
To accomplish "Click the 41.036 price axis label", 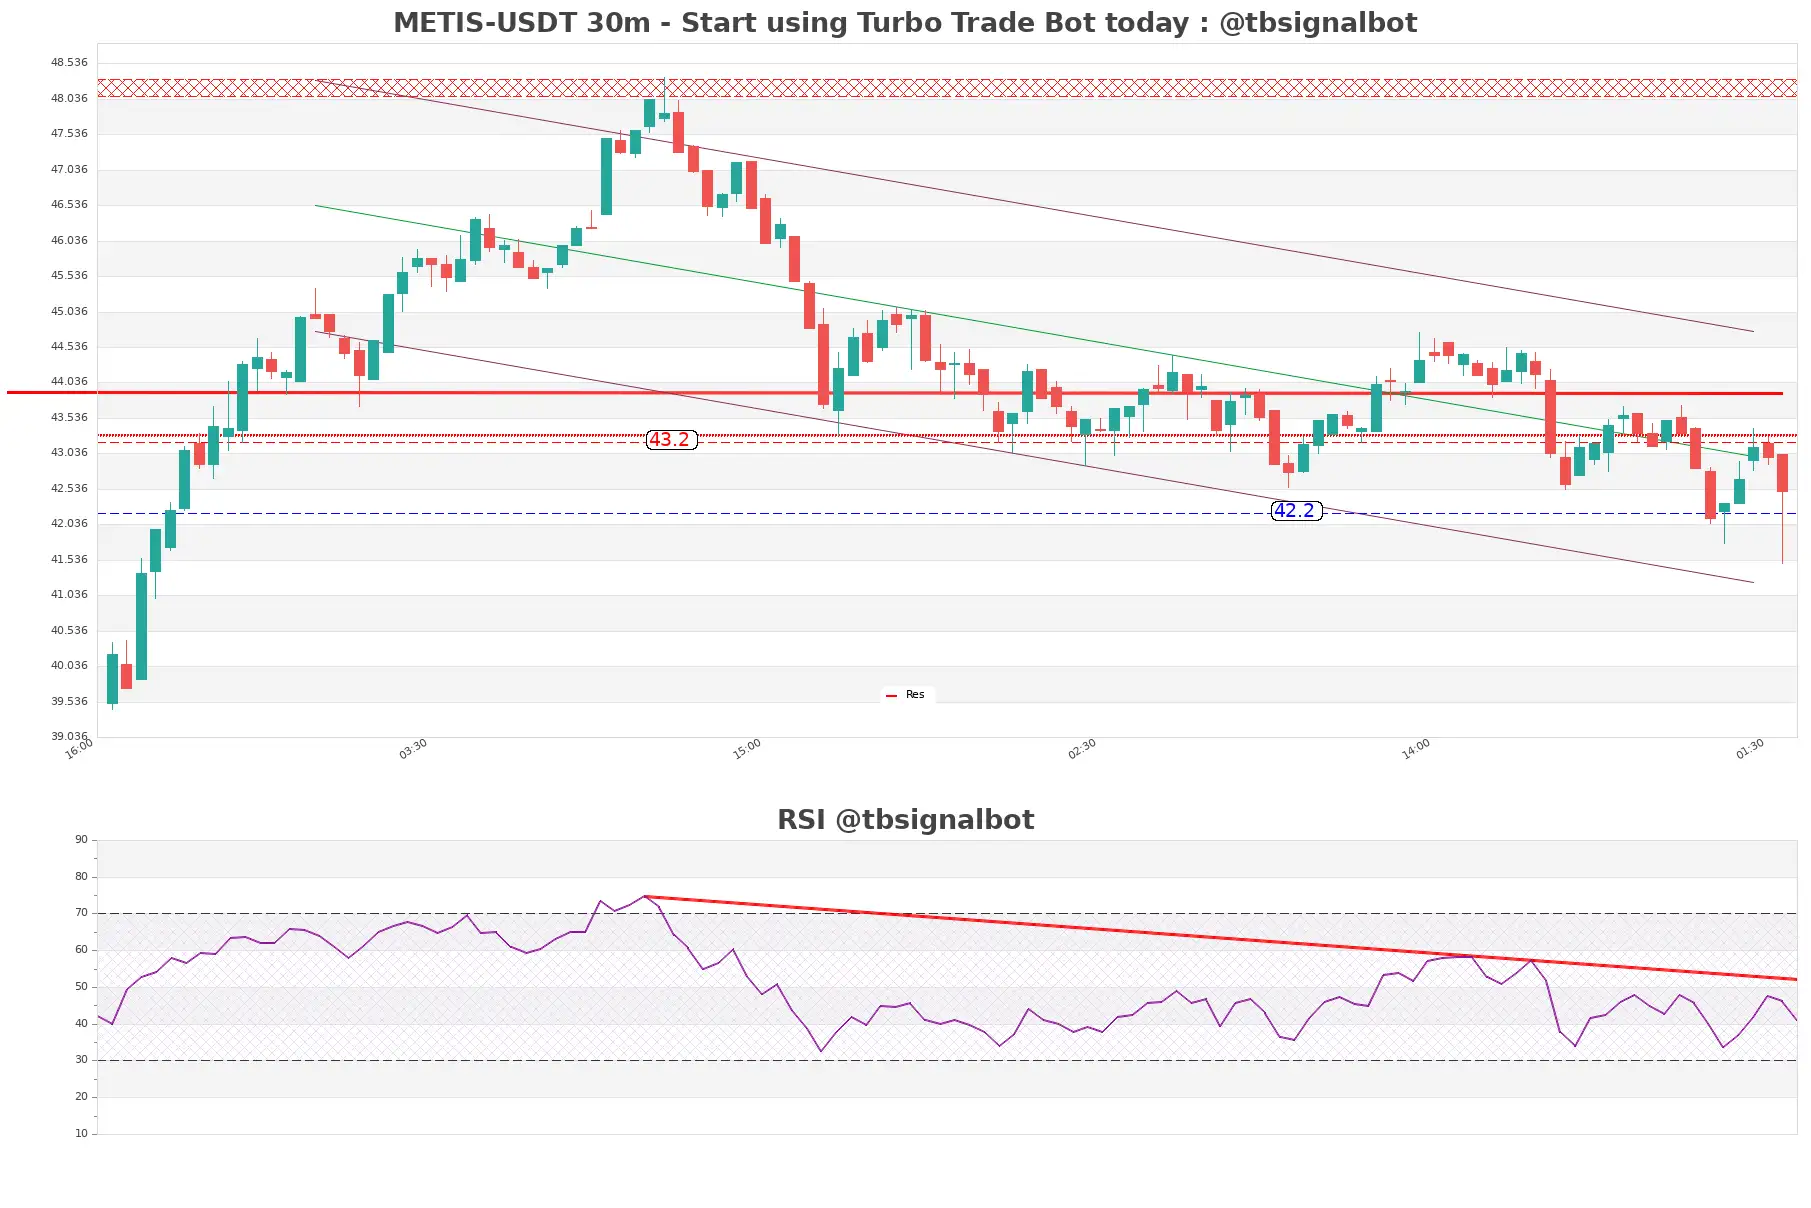I will (69, 594).
